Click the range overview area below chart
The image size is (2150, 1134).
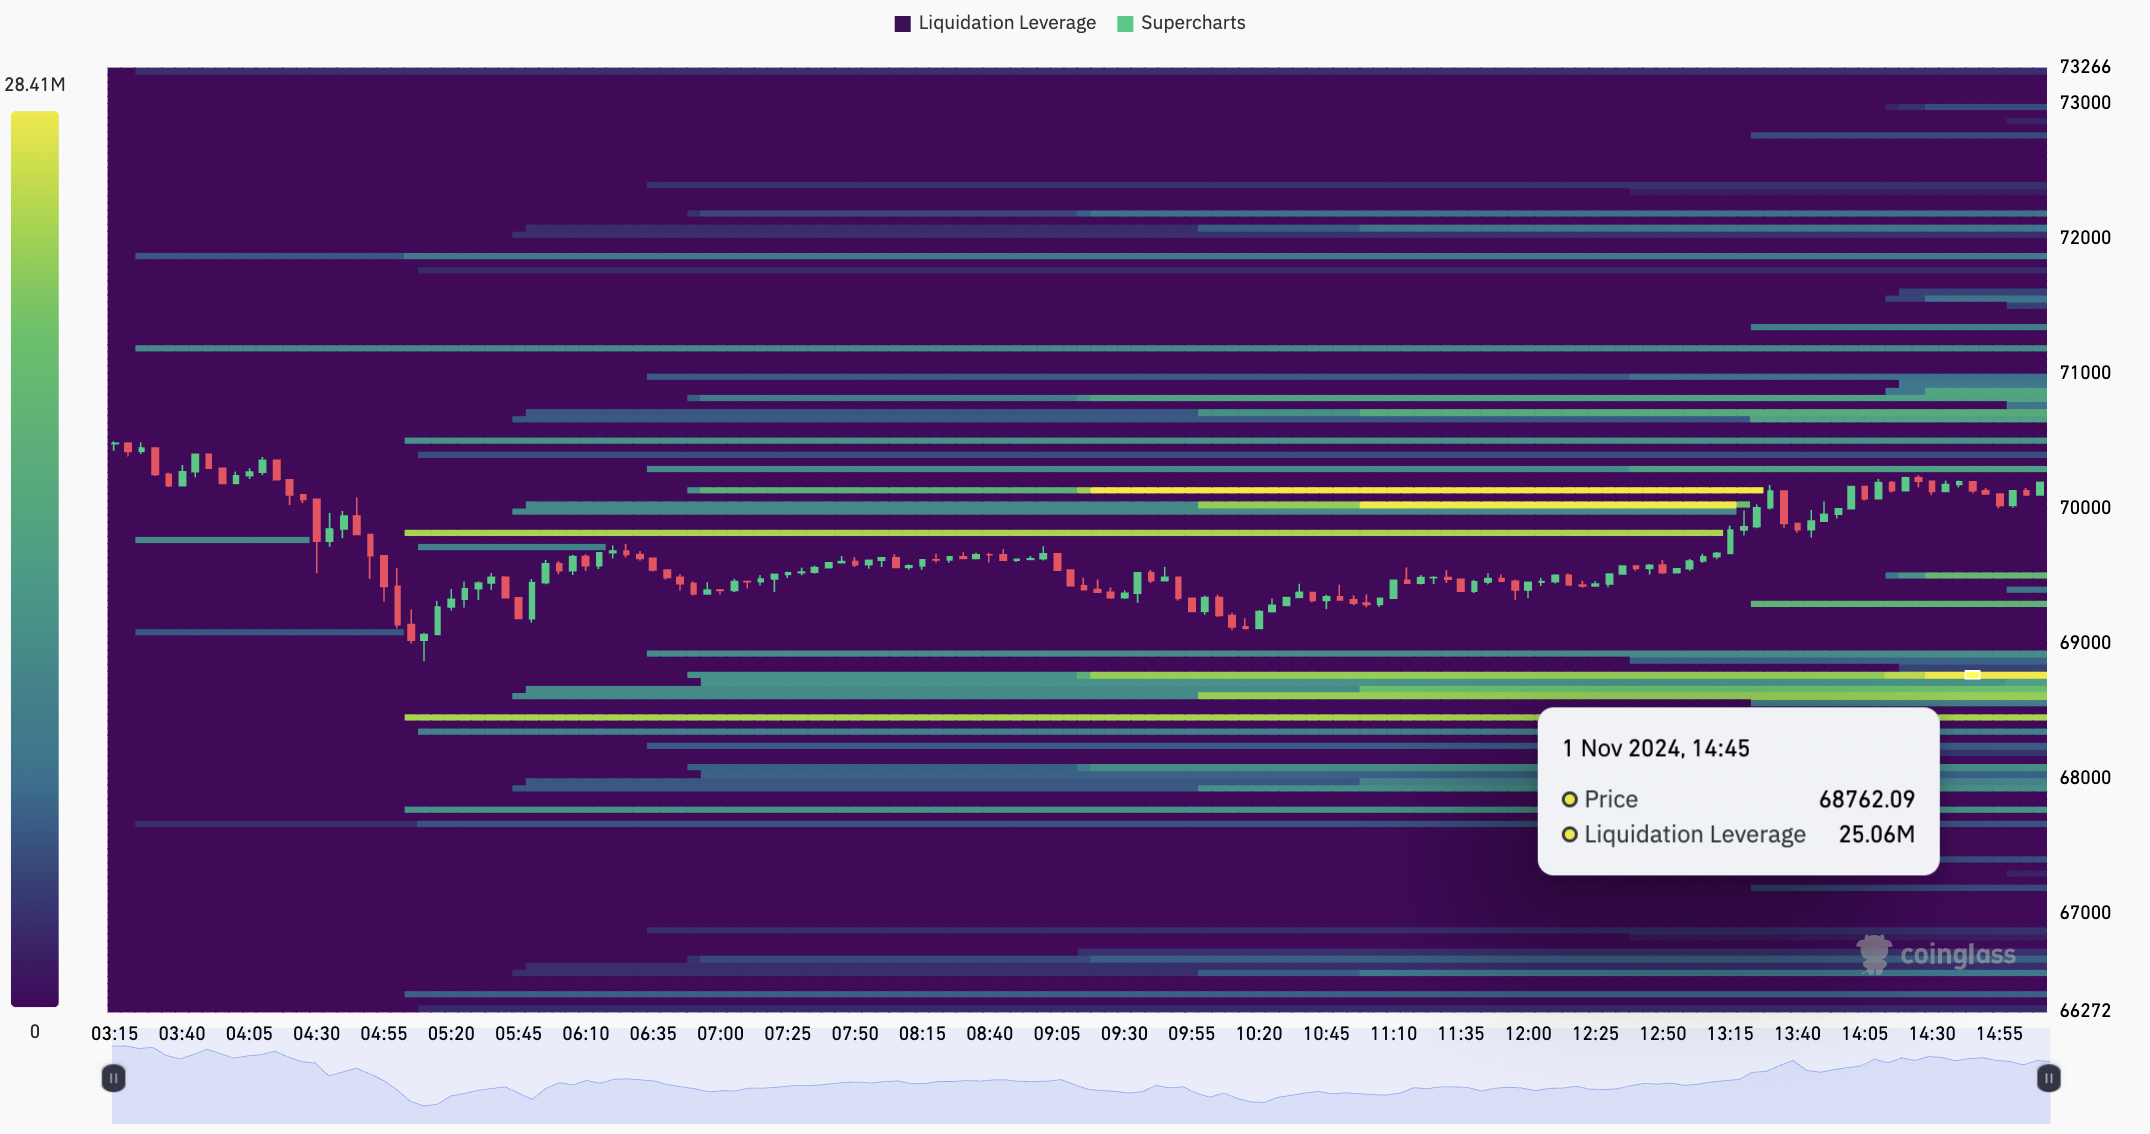[x=1080, y=1090]
